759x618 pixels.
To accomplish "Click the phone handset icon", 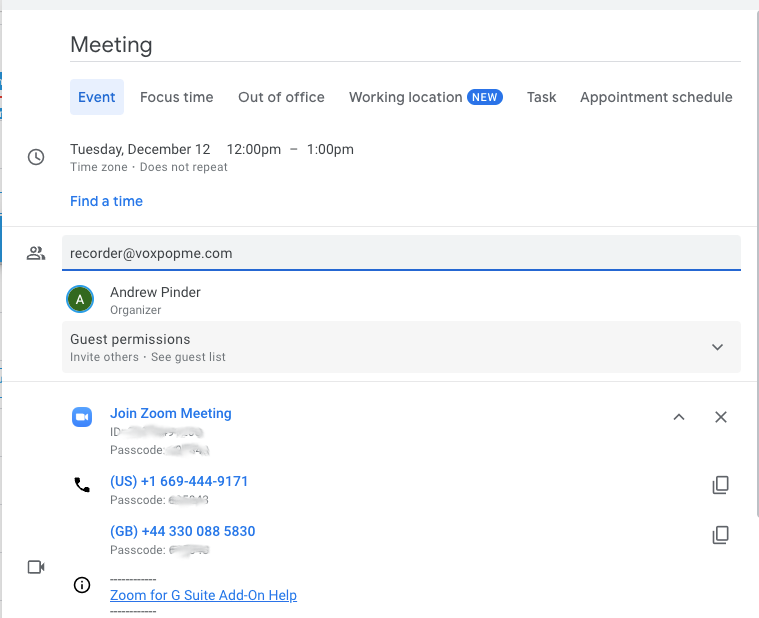I will point(82,484).
